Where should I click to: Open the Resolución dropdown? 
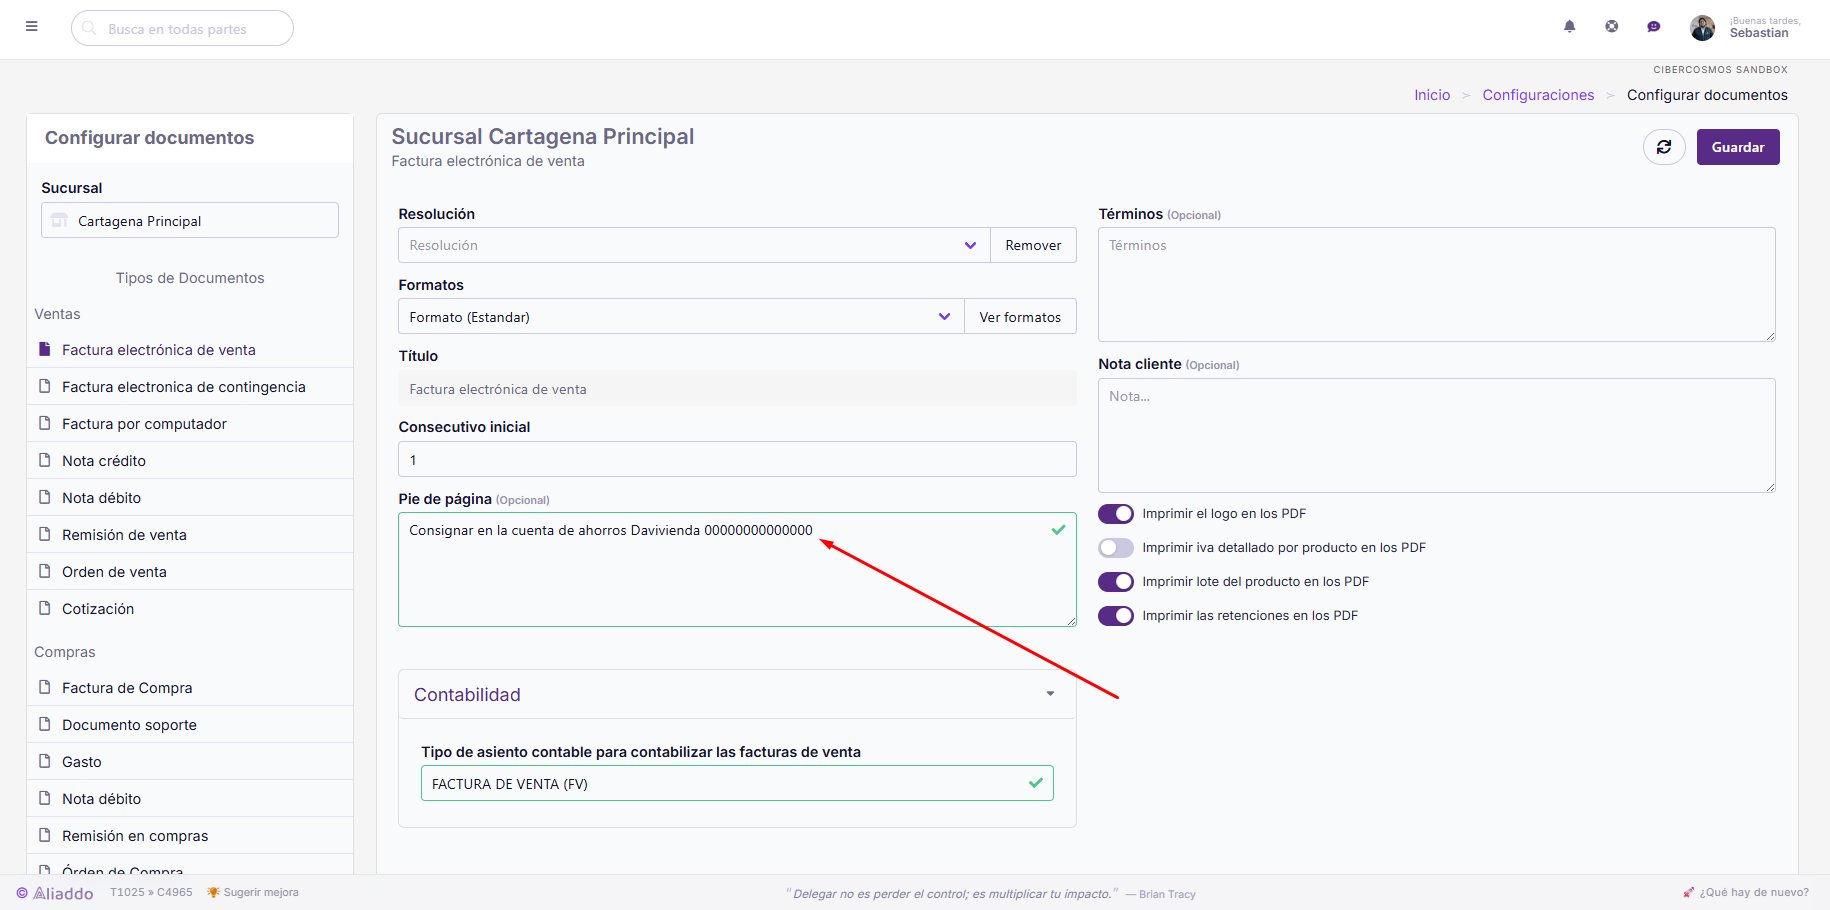pyautogui.click(x=694, y=245)
